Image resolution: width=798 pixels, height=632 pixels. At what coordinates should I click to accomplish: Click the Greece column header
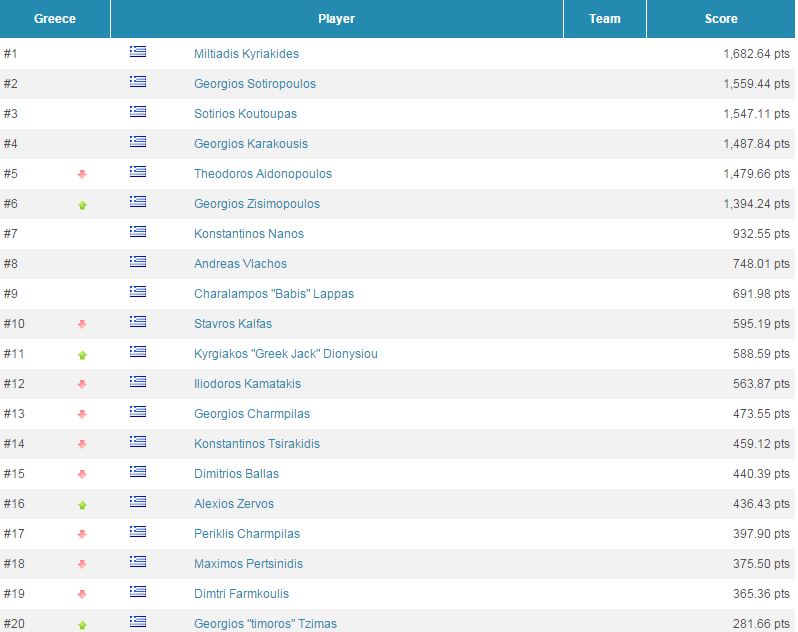click(x=55, y=19)
